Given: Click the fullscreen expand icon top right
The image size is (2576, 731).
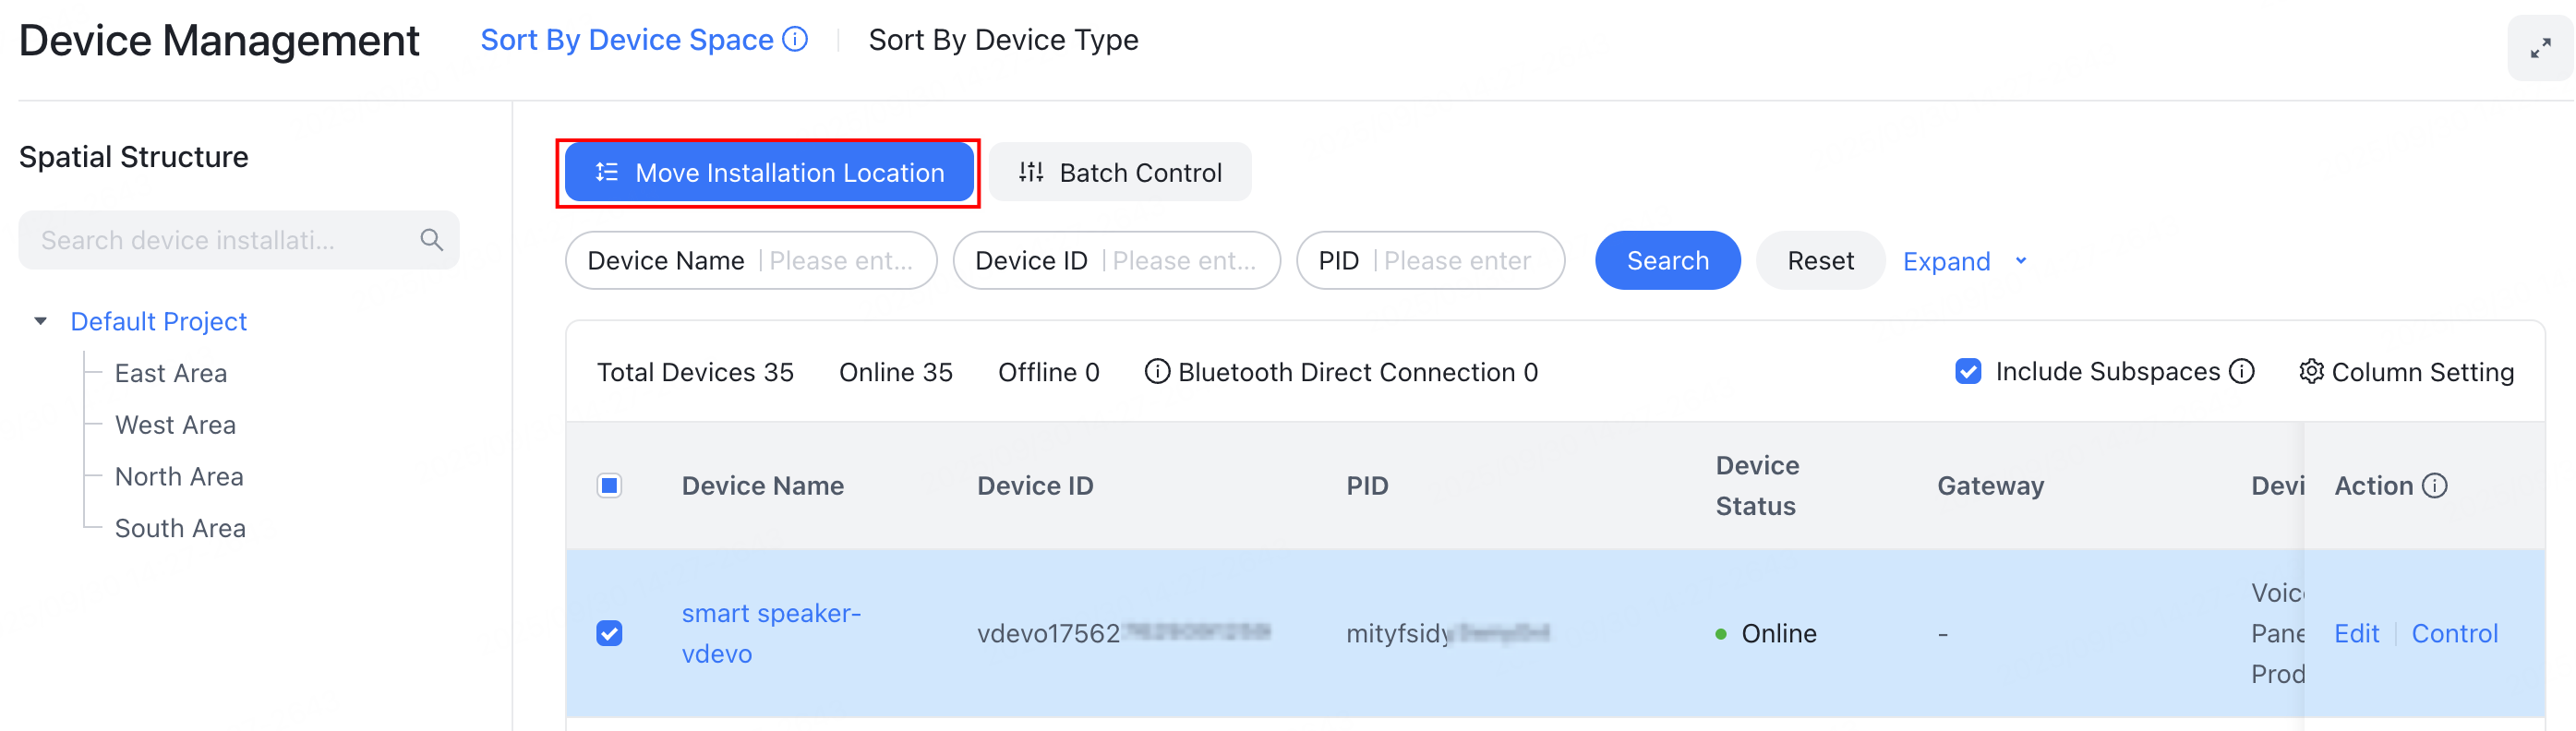Looking at the screenshot, I should click(2541, 47).
